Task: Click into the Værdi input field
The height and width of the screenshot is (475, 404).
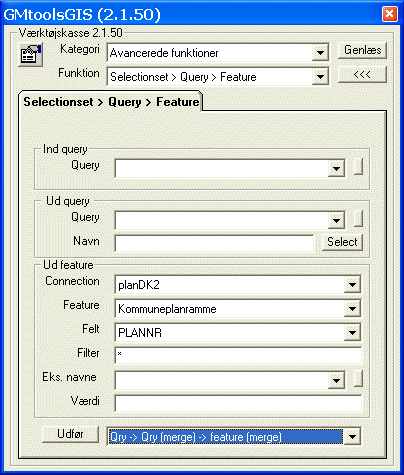Action: click(238, 403)
